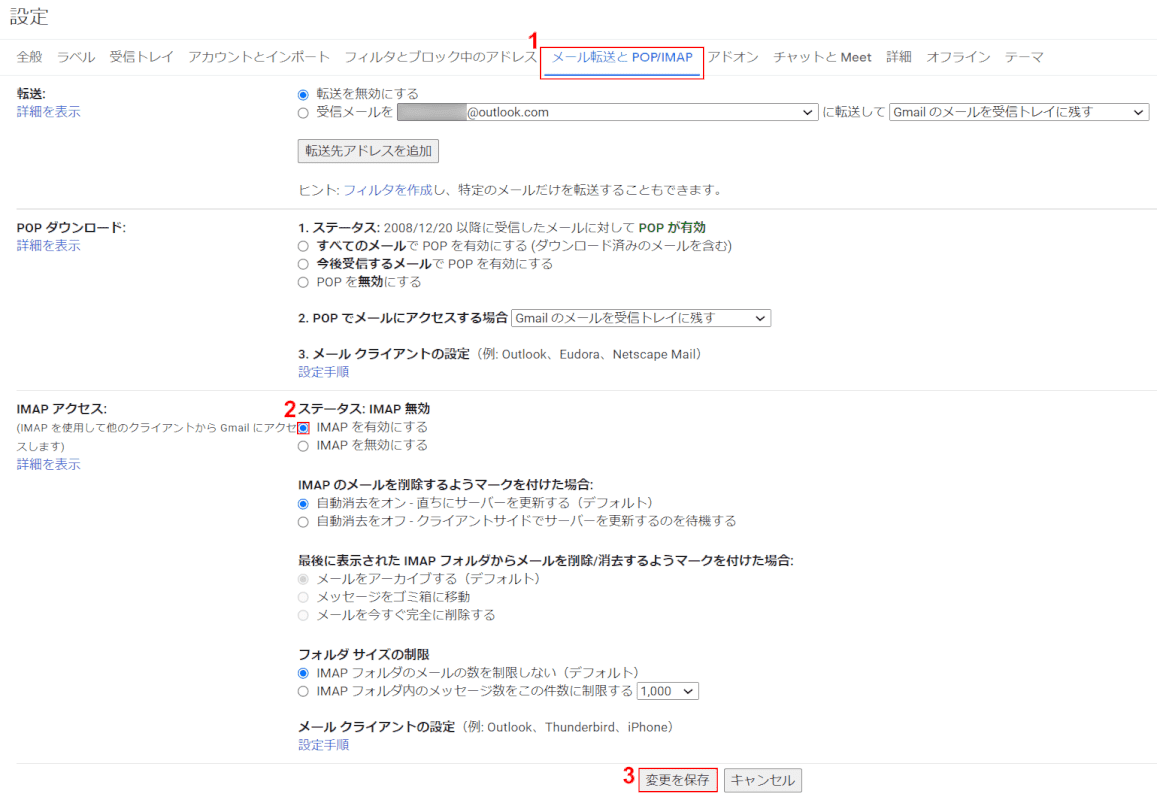Enable POP for 今後受信するメール
Screen dimensions: 1157x800
(x=303, y=264)
